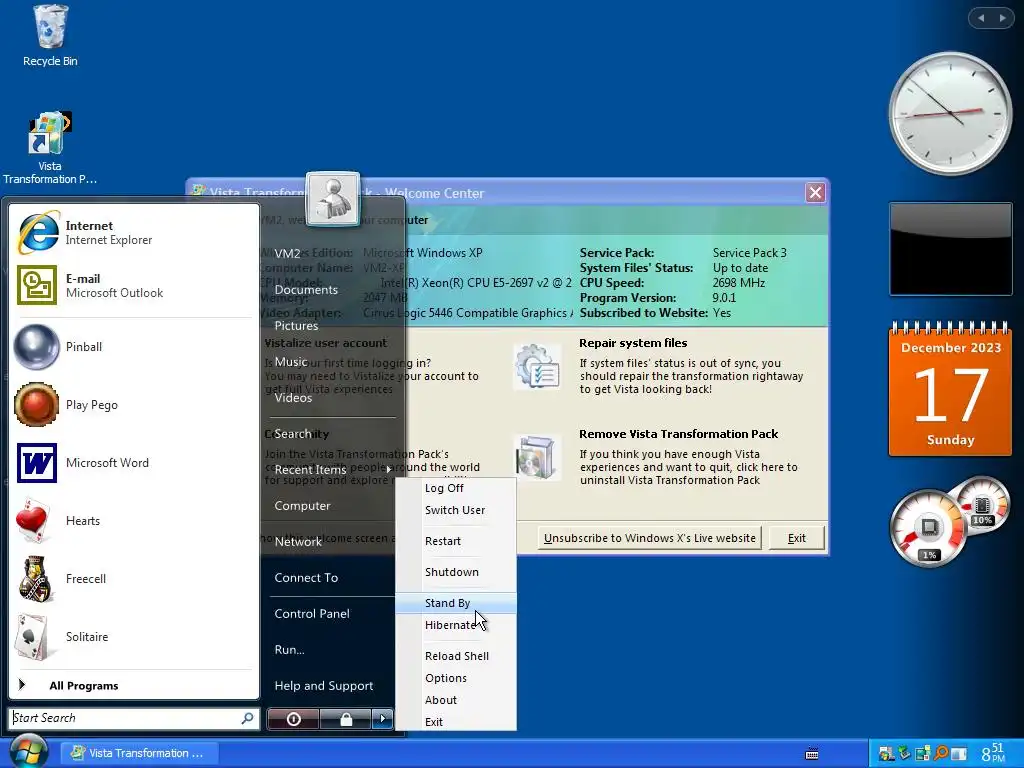
Task: Click the green safely remove hardware tray icon
Action: (x=904, y=753)
